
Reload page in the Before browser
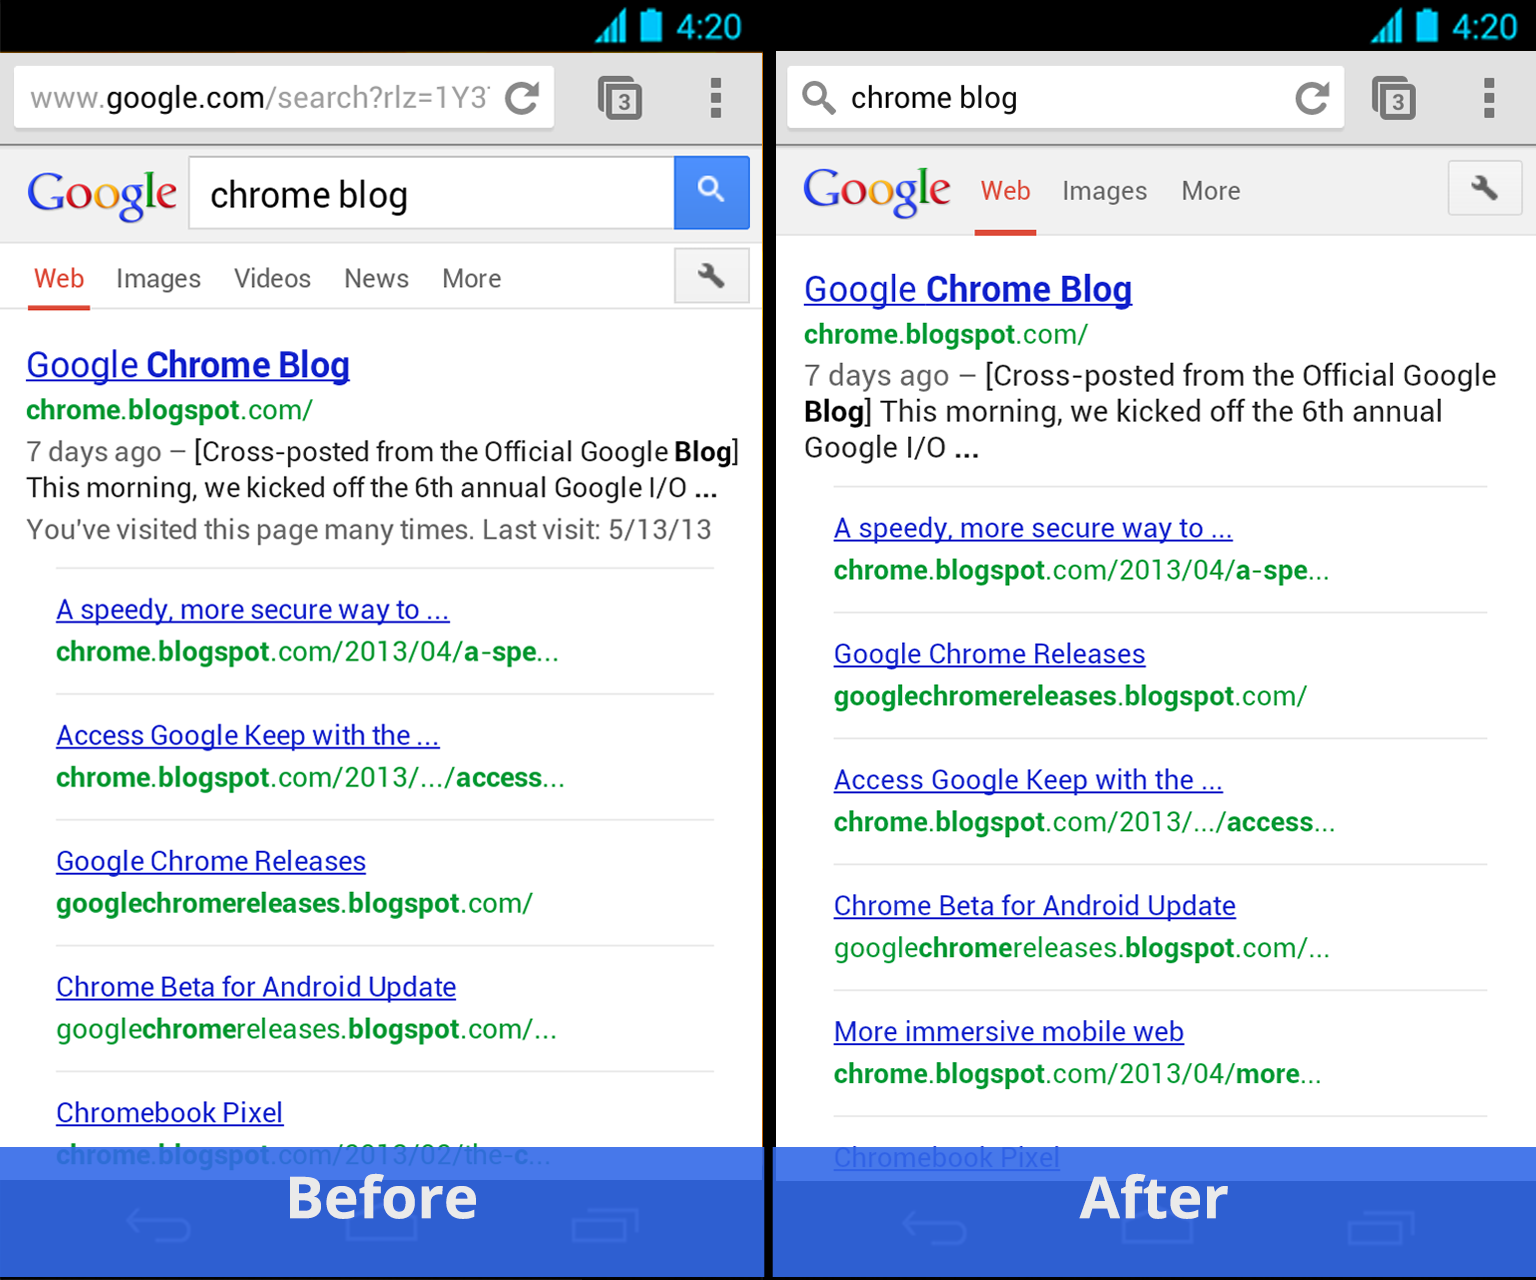point(522,98)
